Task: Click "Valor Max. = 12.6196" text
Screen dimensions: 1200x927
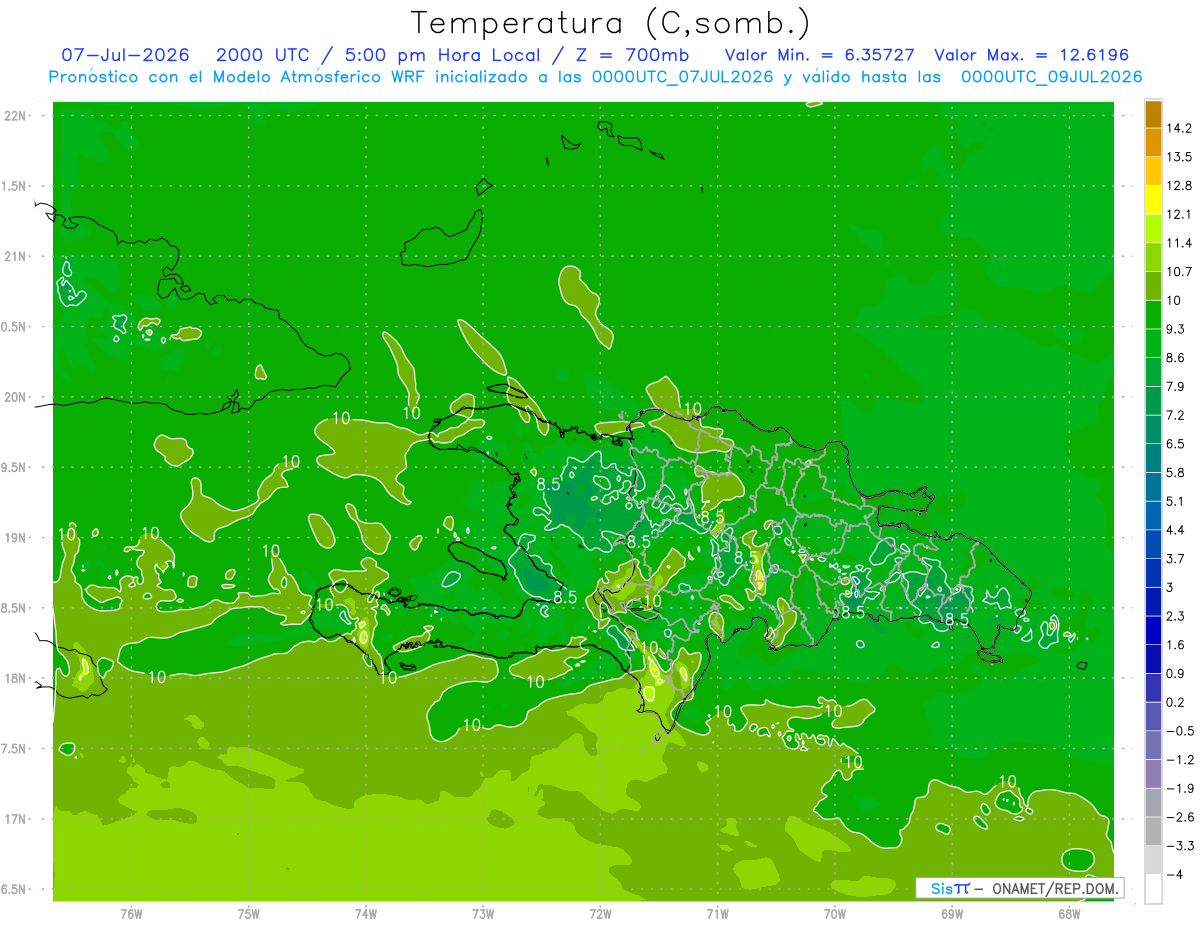Action: (1031, 55)
